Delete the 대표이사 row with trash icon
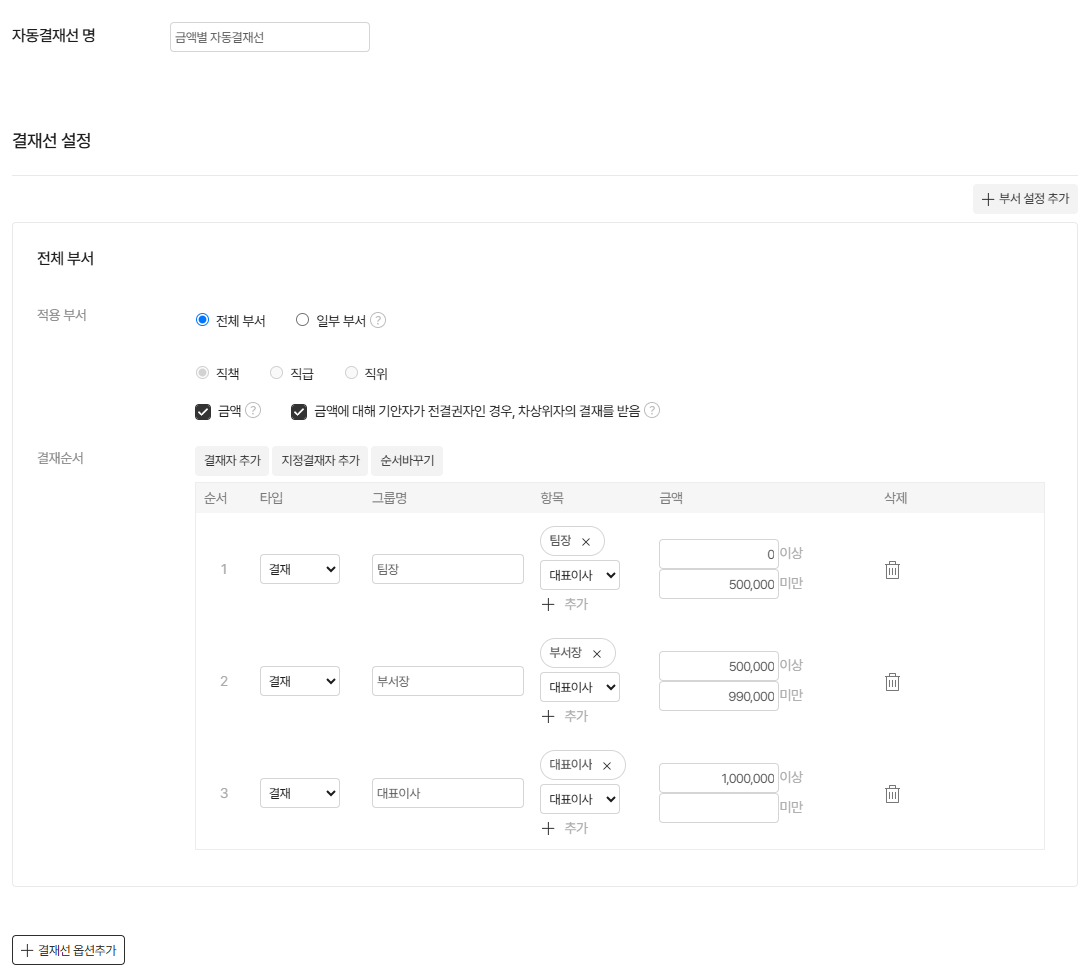Viewport: 1091px width, 976px height. pos(893,794)
